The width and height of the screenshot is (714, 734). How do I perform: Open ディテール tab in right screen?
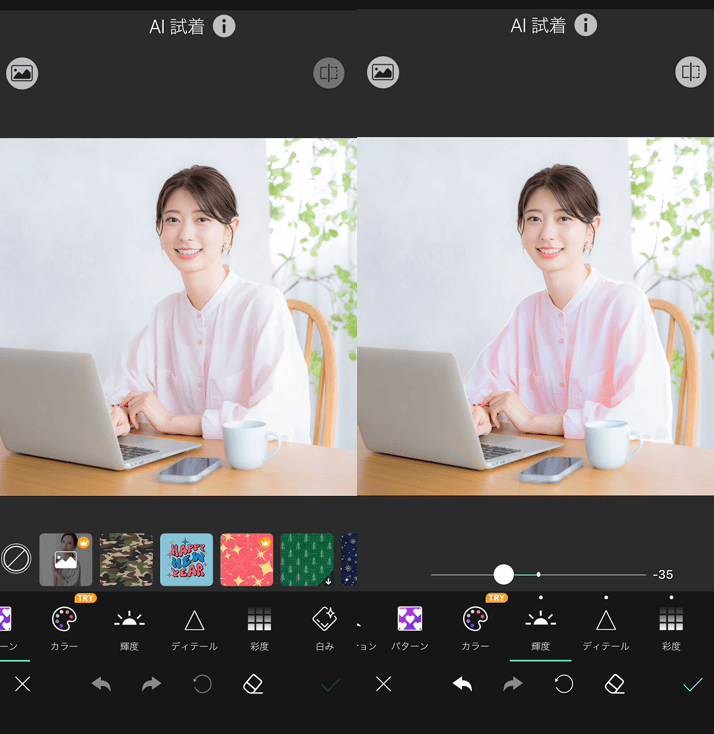[x=606, y=628]
